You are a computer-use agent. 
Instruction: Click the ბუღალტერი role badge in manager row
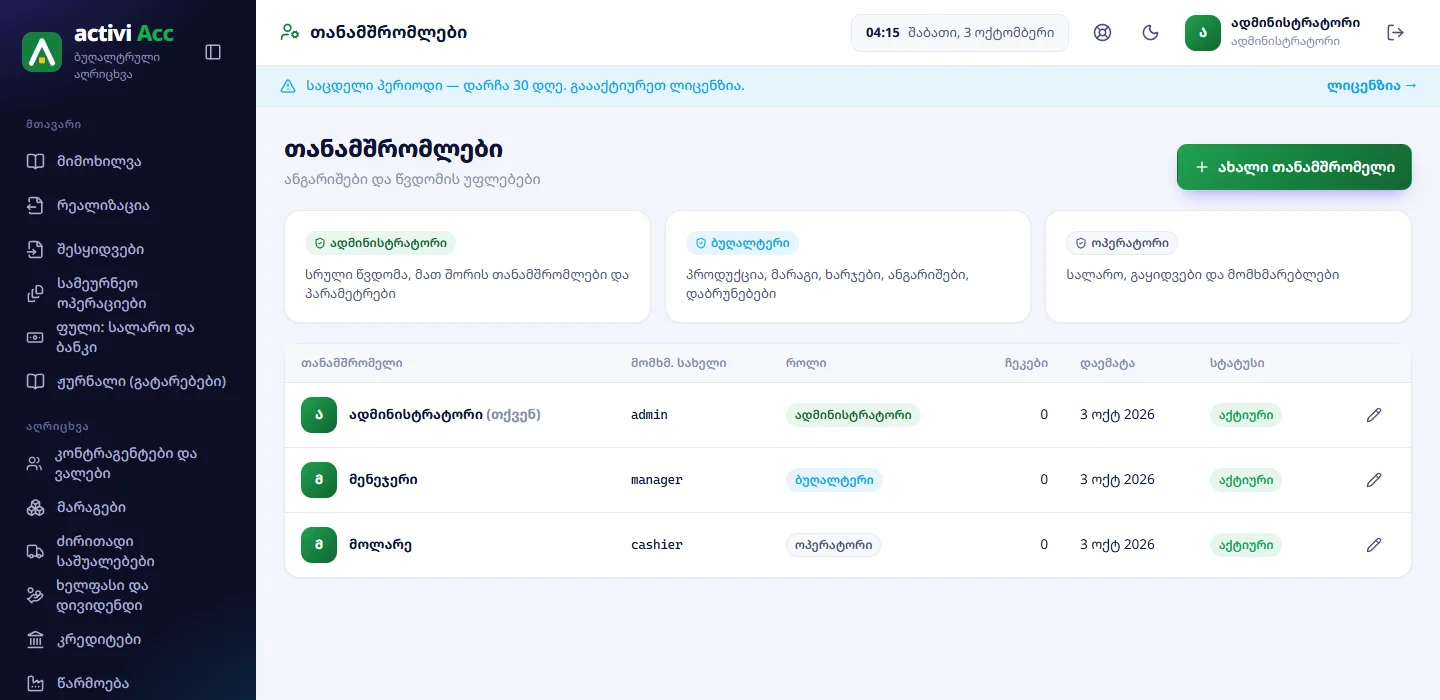click(834, 480)
